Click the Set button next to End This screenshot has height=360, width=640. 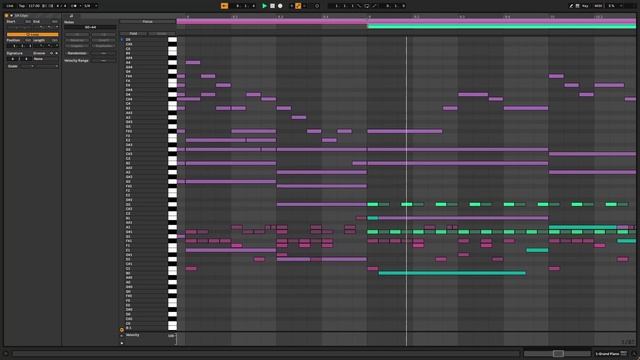55,22
